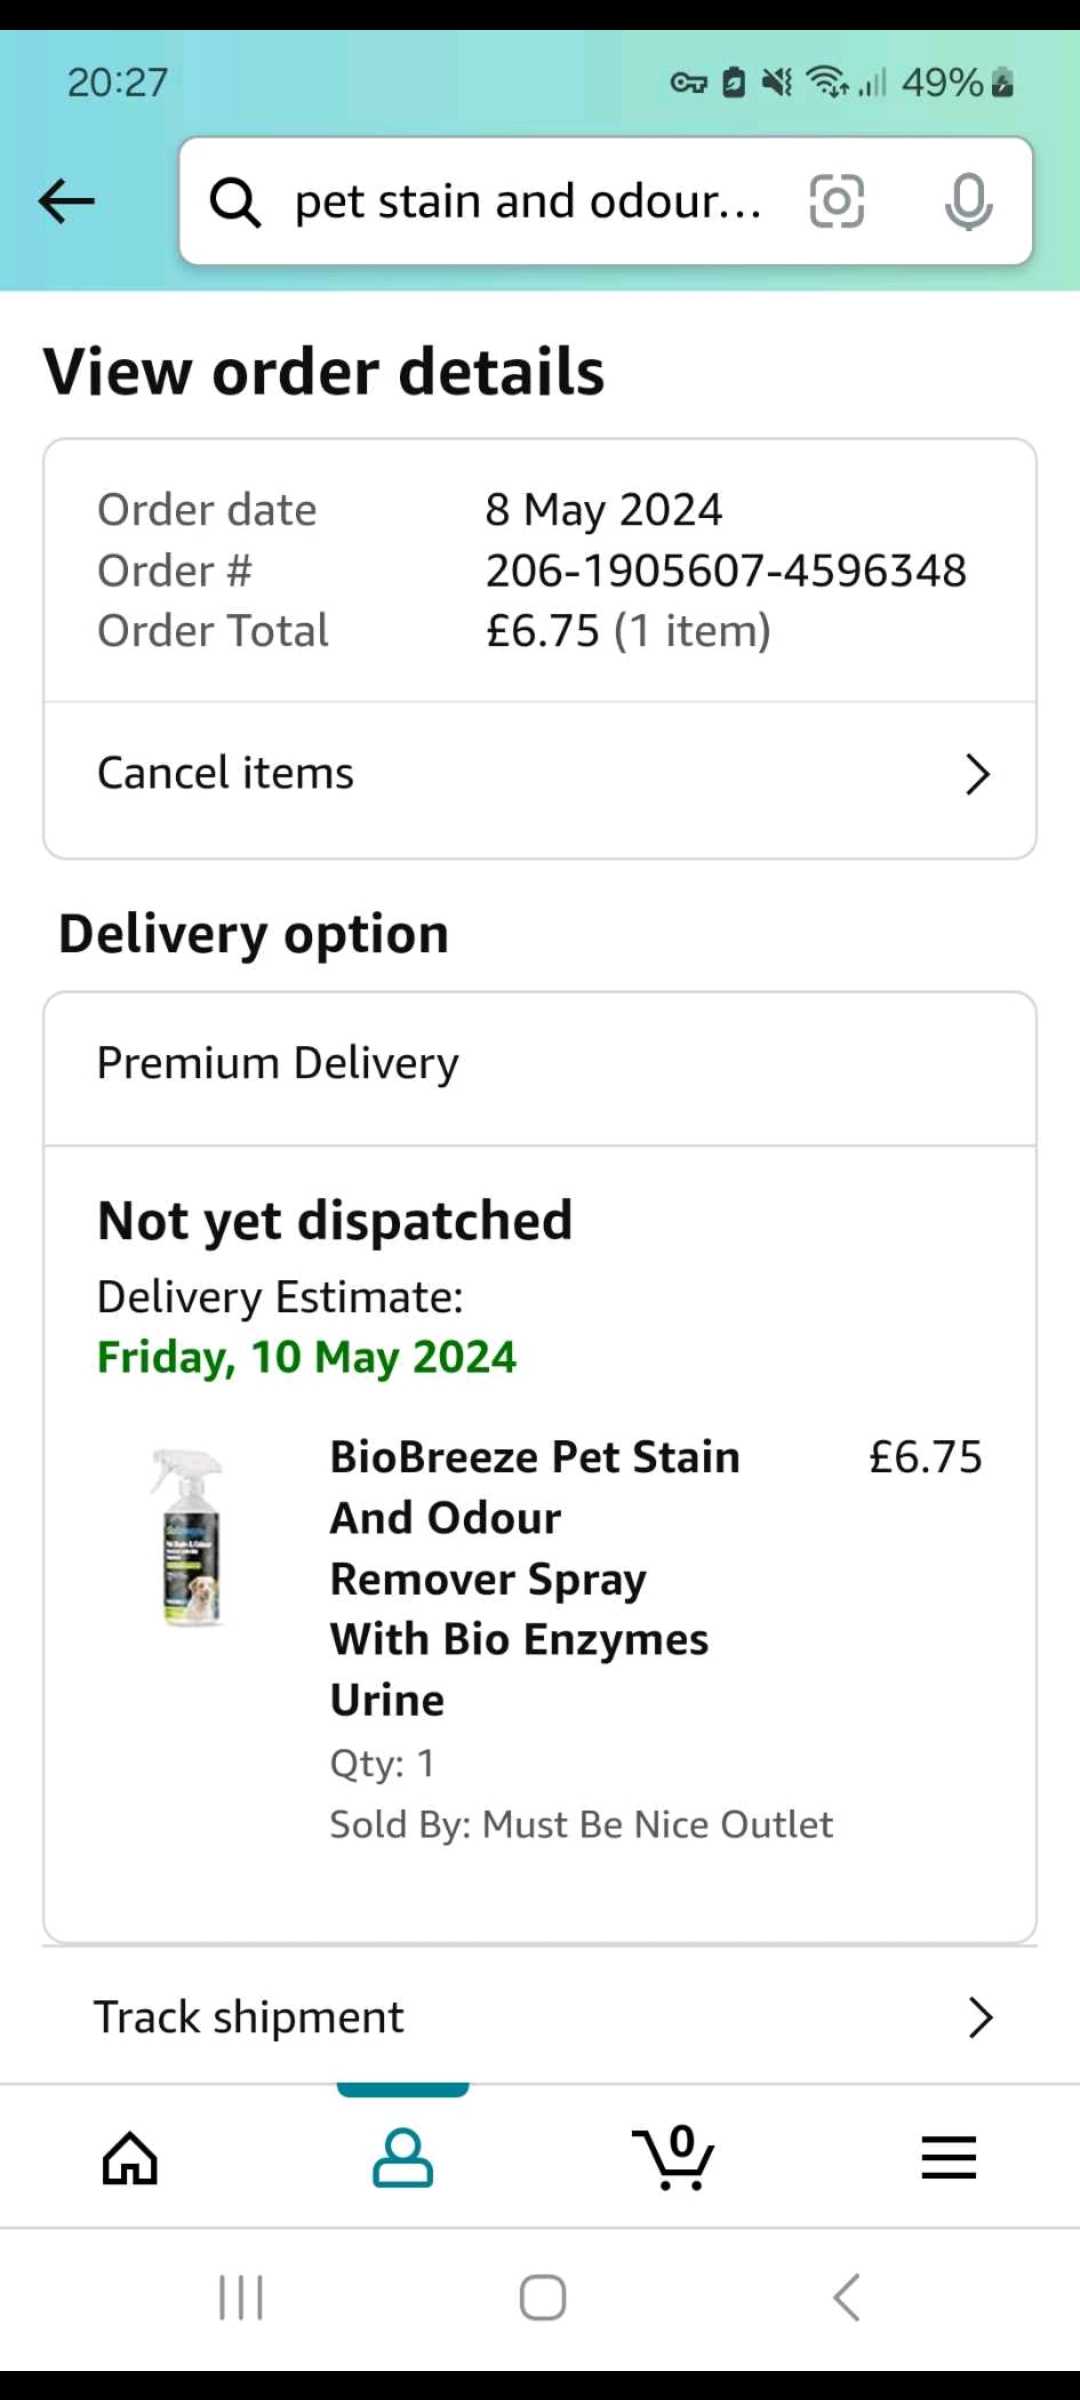Open the hamburger menu tab

click(948, 2157)
